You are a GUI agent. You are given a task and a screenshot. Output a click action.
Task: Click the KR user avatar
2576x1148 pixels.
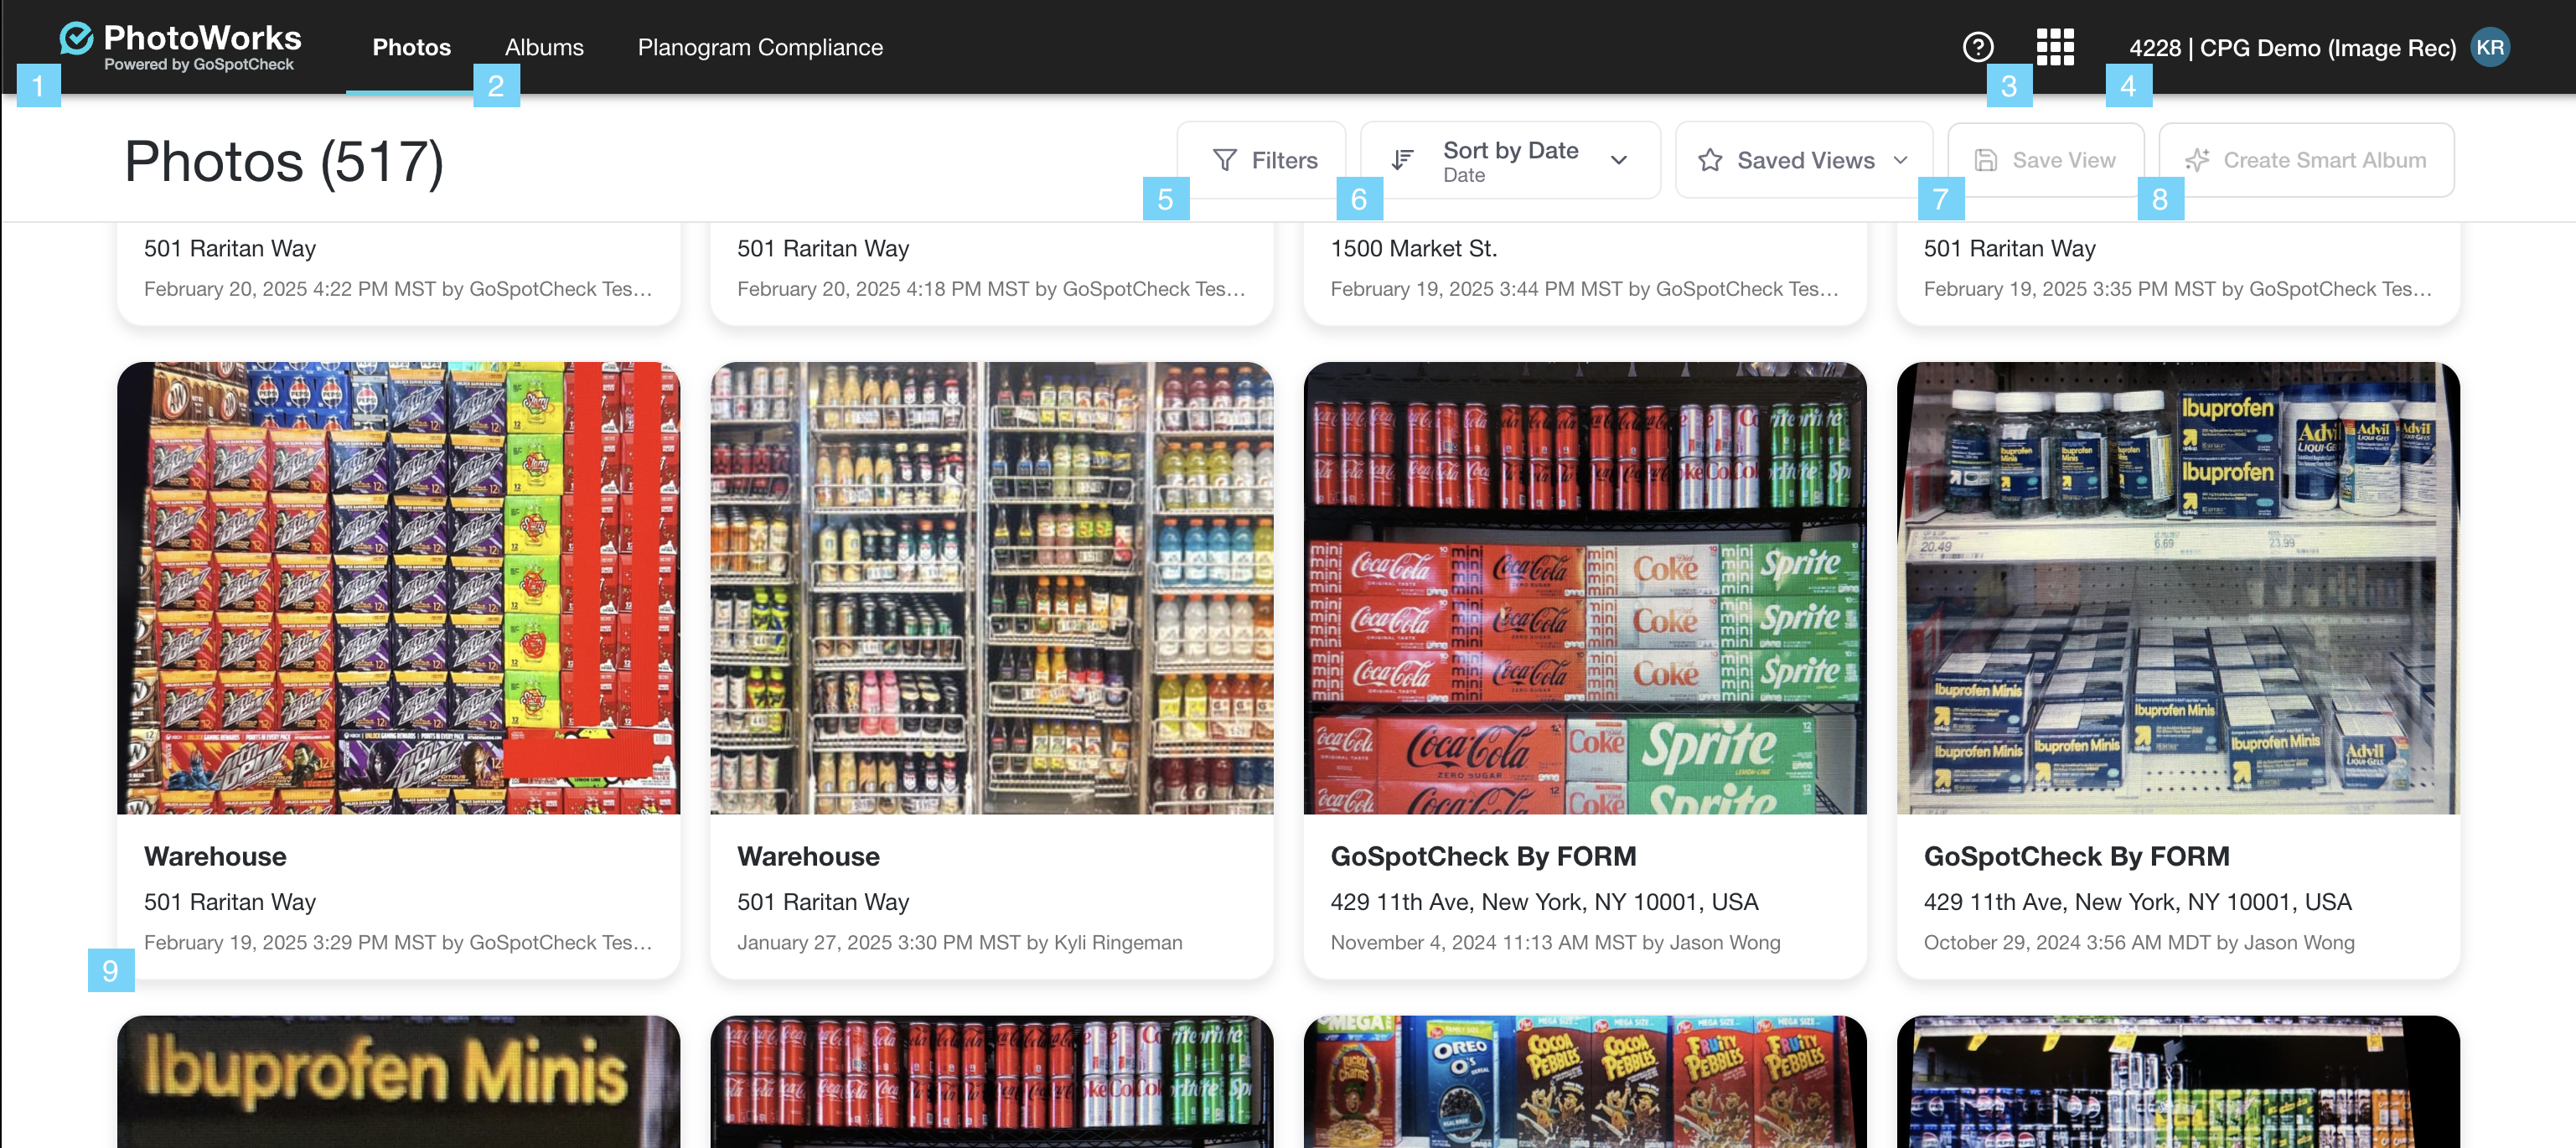point(2489,47)
